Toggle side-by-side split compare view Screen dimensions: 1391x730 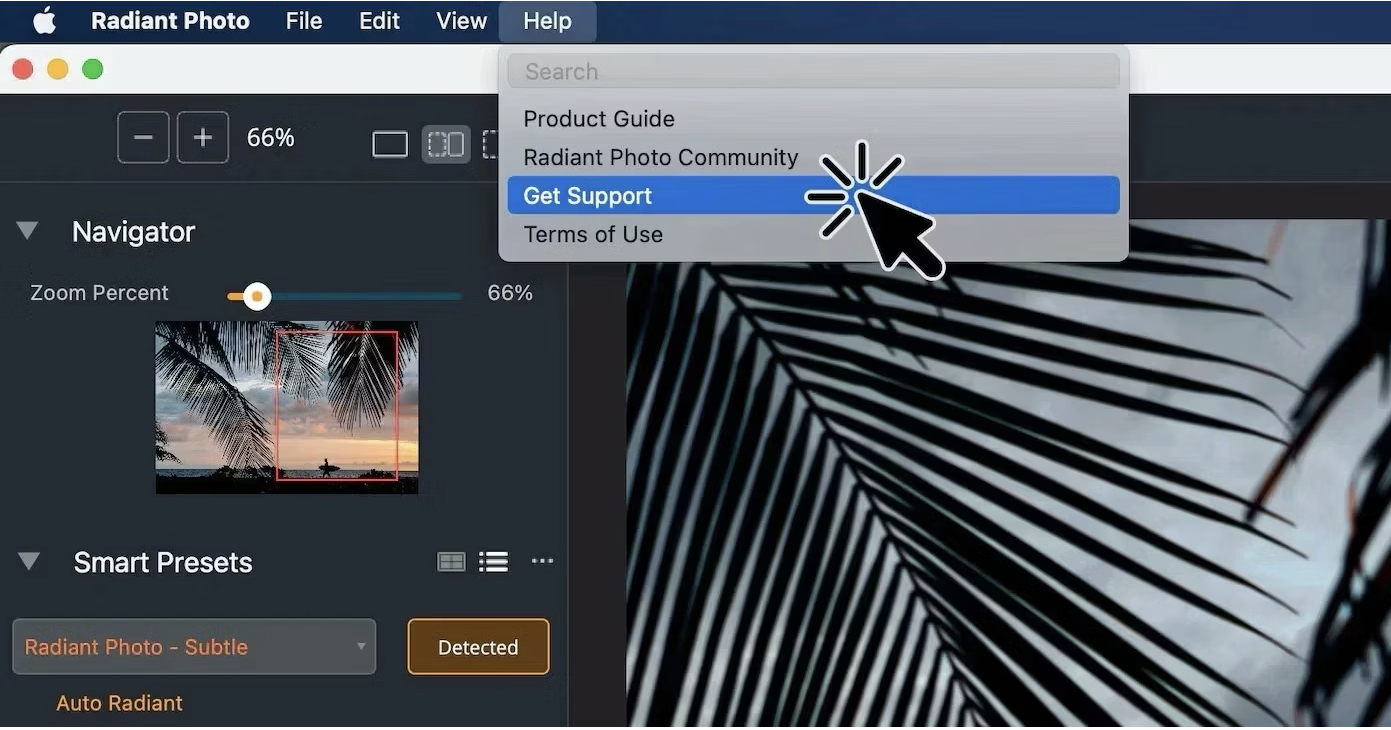click(x=446, y=145)
